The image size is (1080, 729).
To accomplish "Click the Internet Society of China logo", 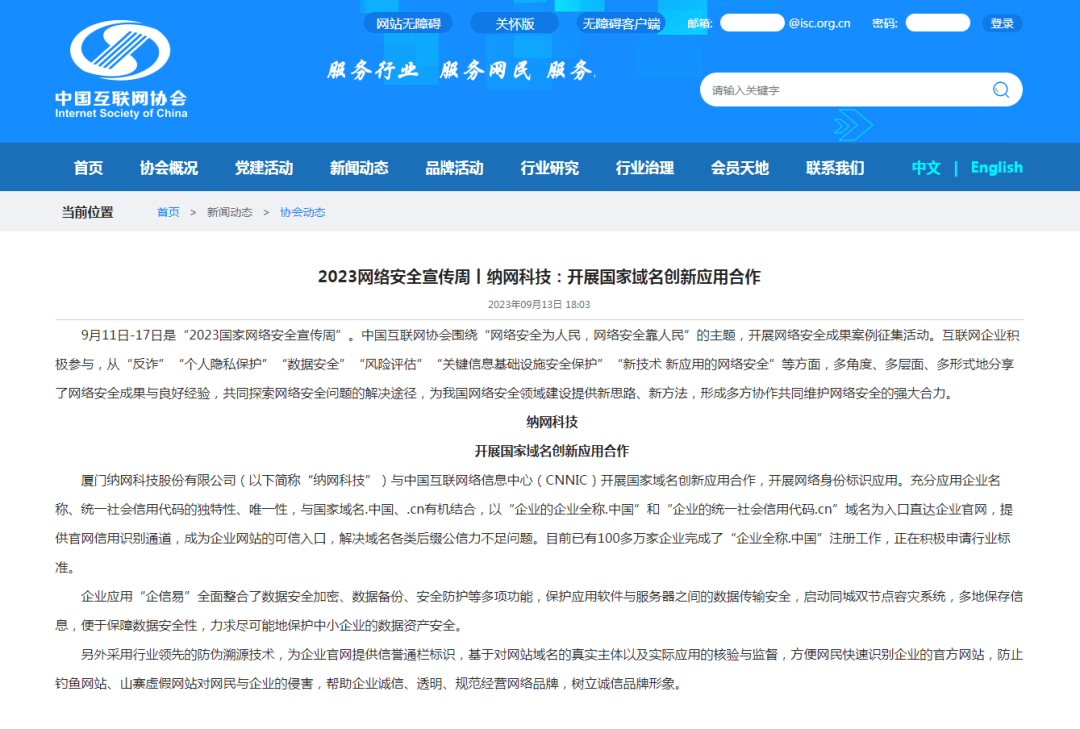I will point(121,70).
